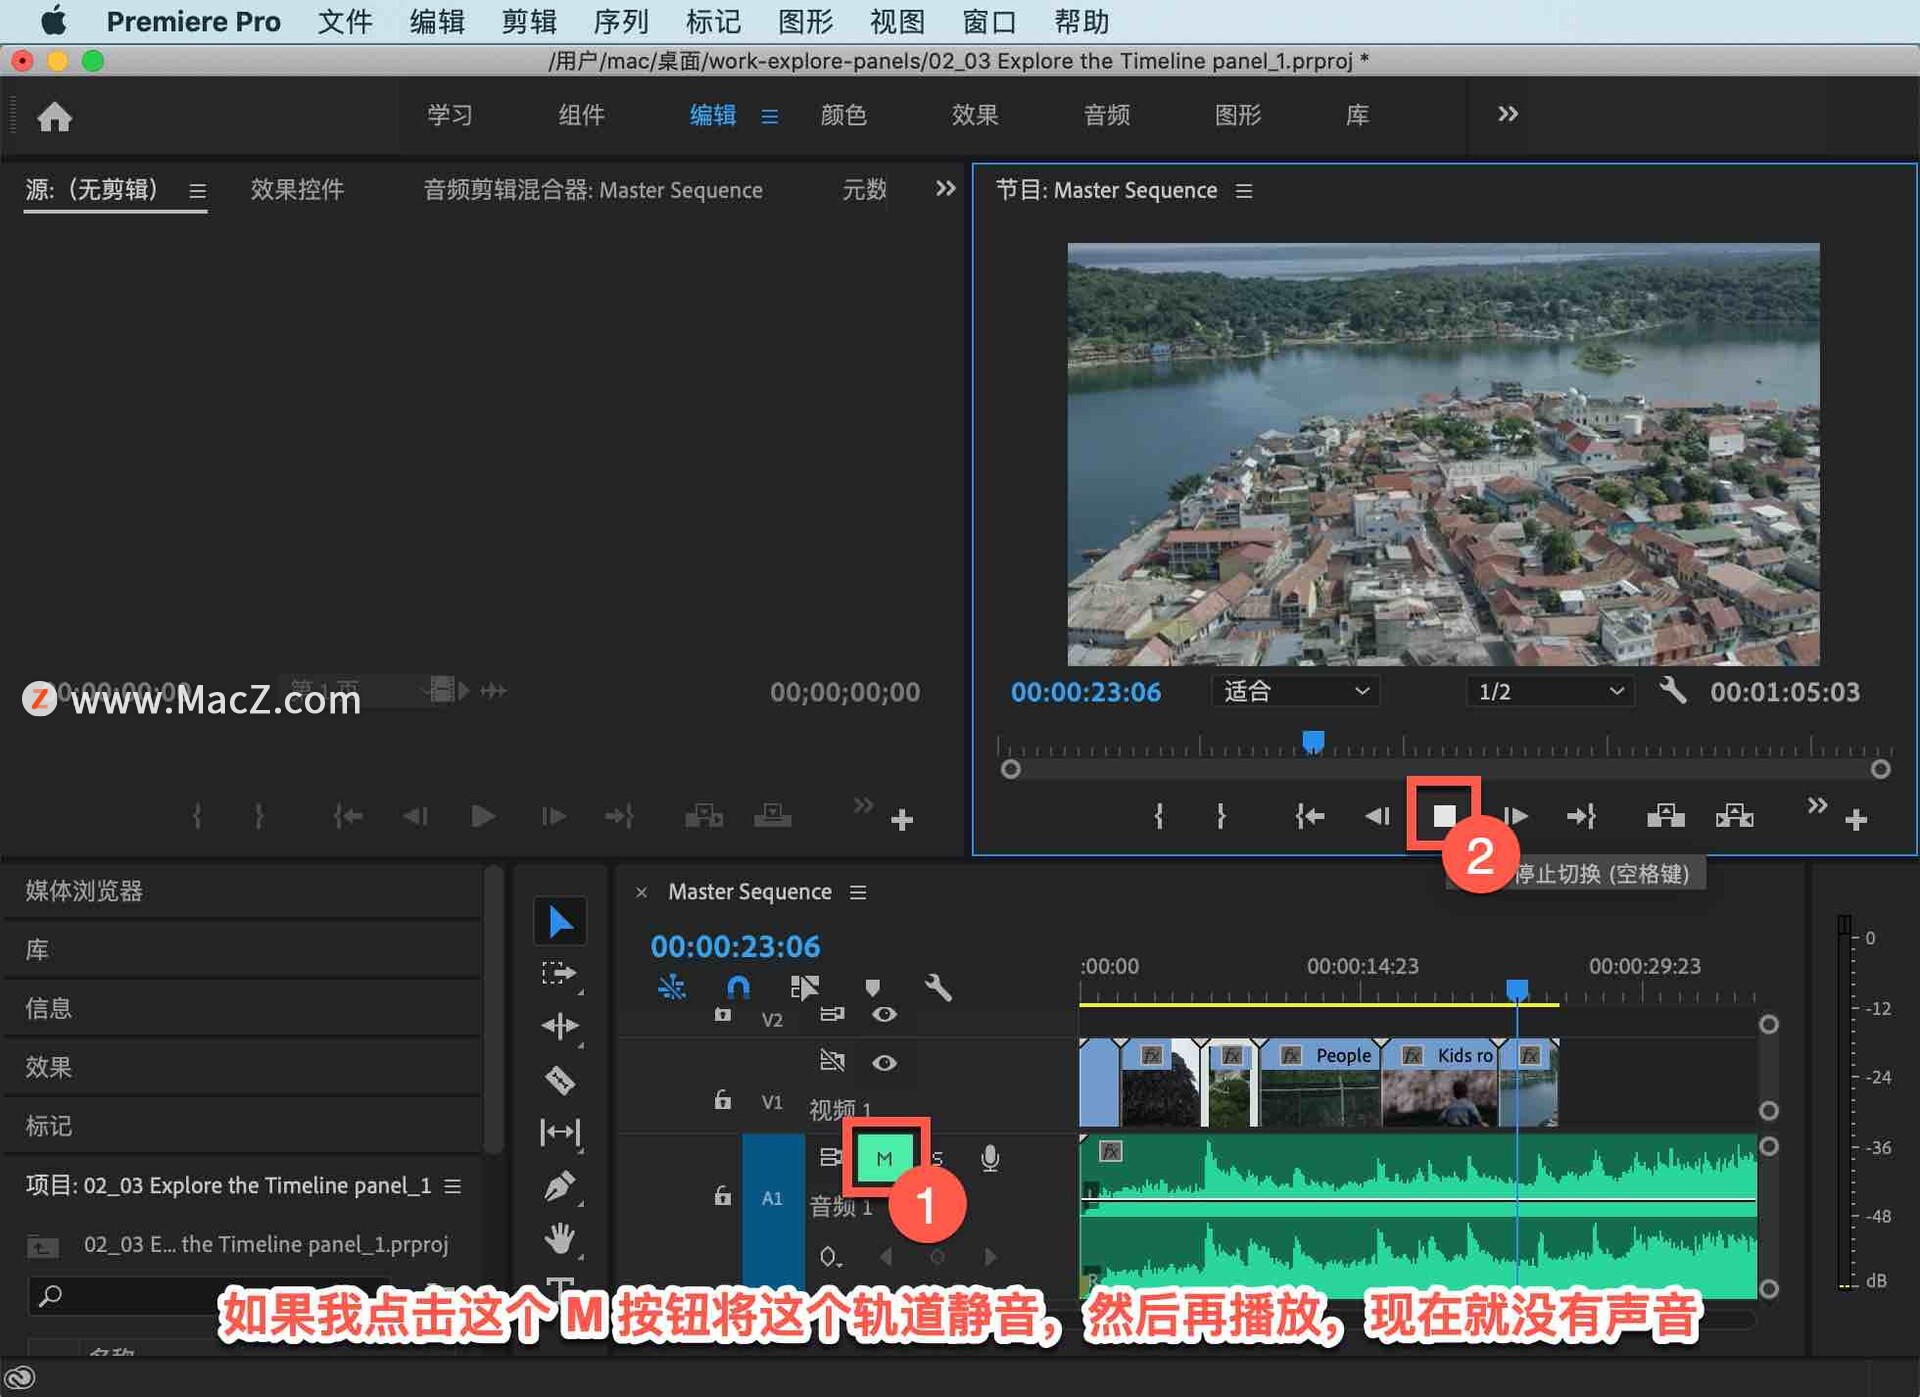The width and height of the screenshot is (1920, 1397).
Task: Open Source panel hamburger menu
Action: click(x=198, y=190)
